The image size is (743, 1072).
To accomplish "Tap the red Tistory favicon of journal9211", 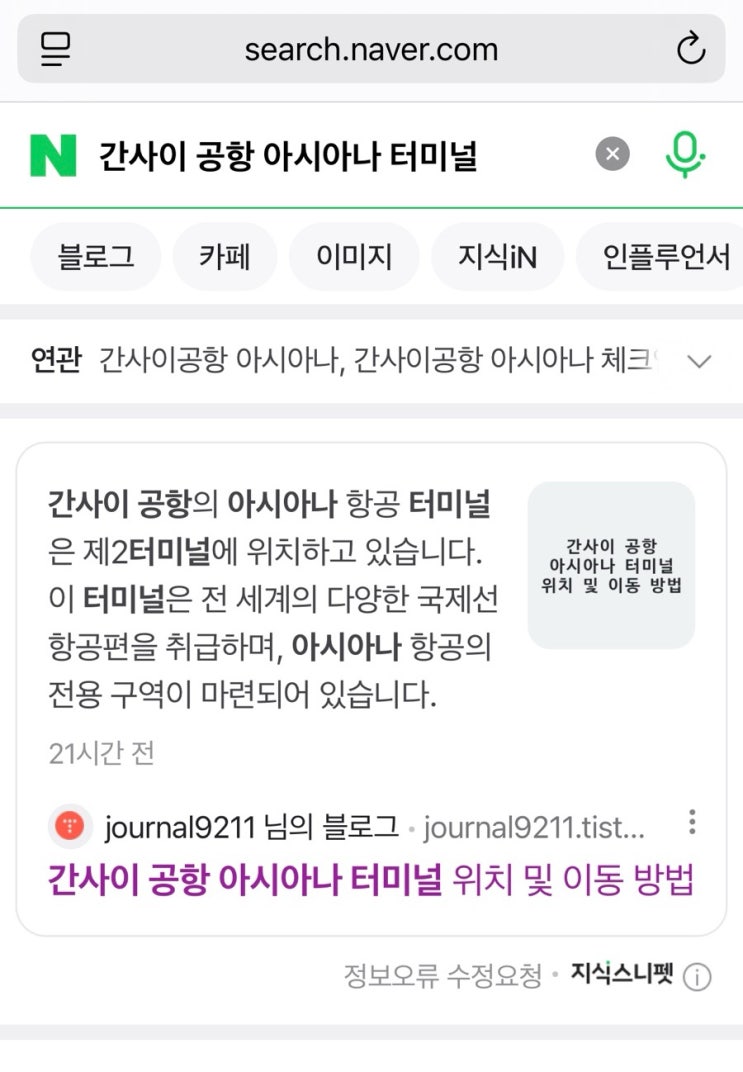I will point(70,826).
